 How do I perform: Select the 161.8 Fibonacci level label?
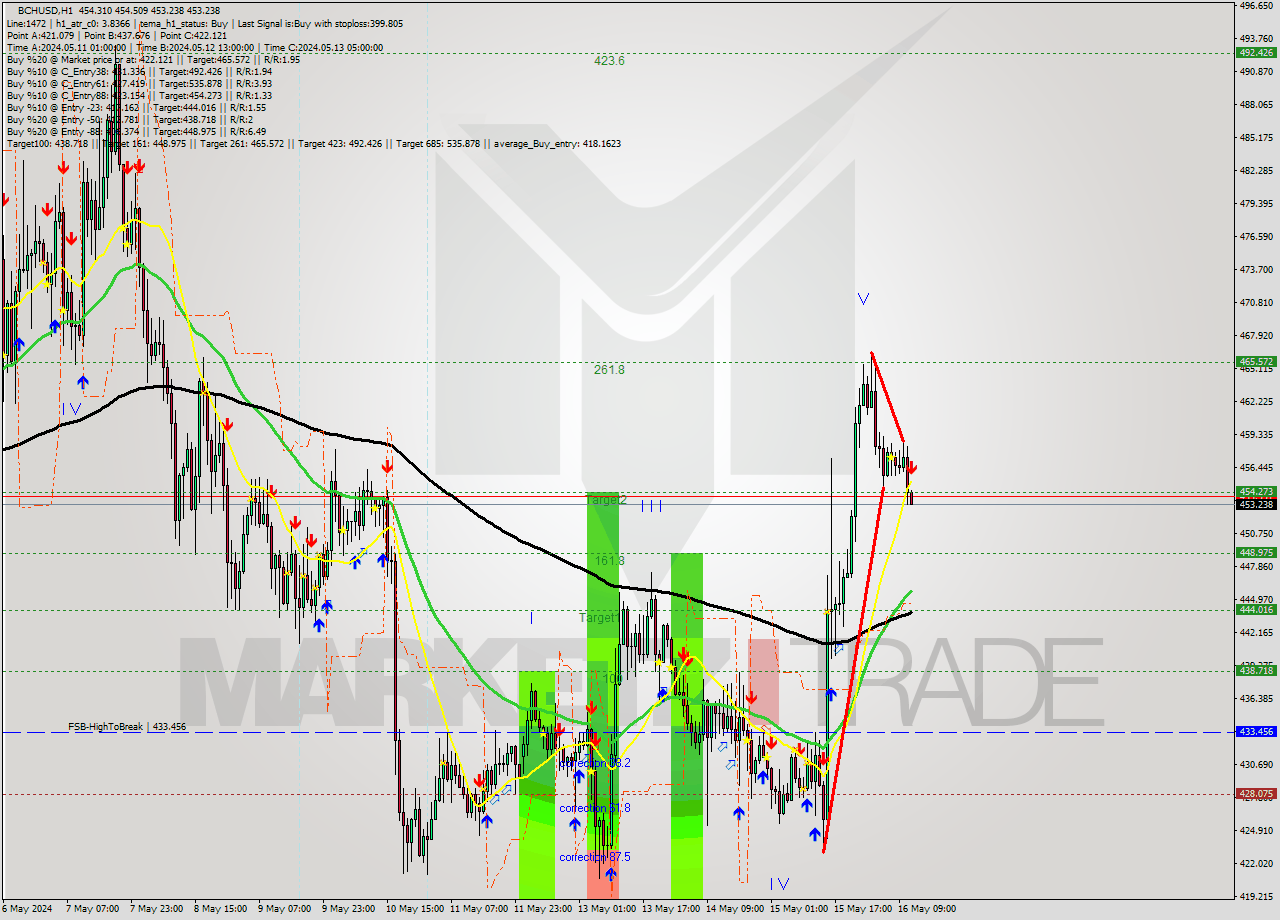pyautogui.click(x=609, y=561)
